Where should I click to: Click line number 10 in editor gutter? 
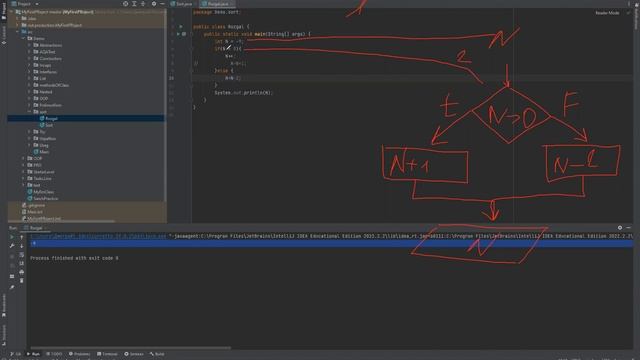tap(171, 78)
